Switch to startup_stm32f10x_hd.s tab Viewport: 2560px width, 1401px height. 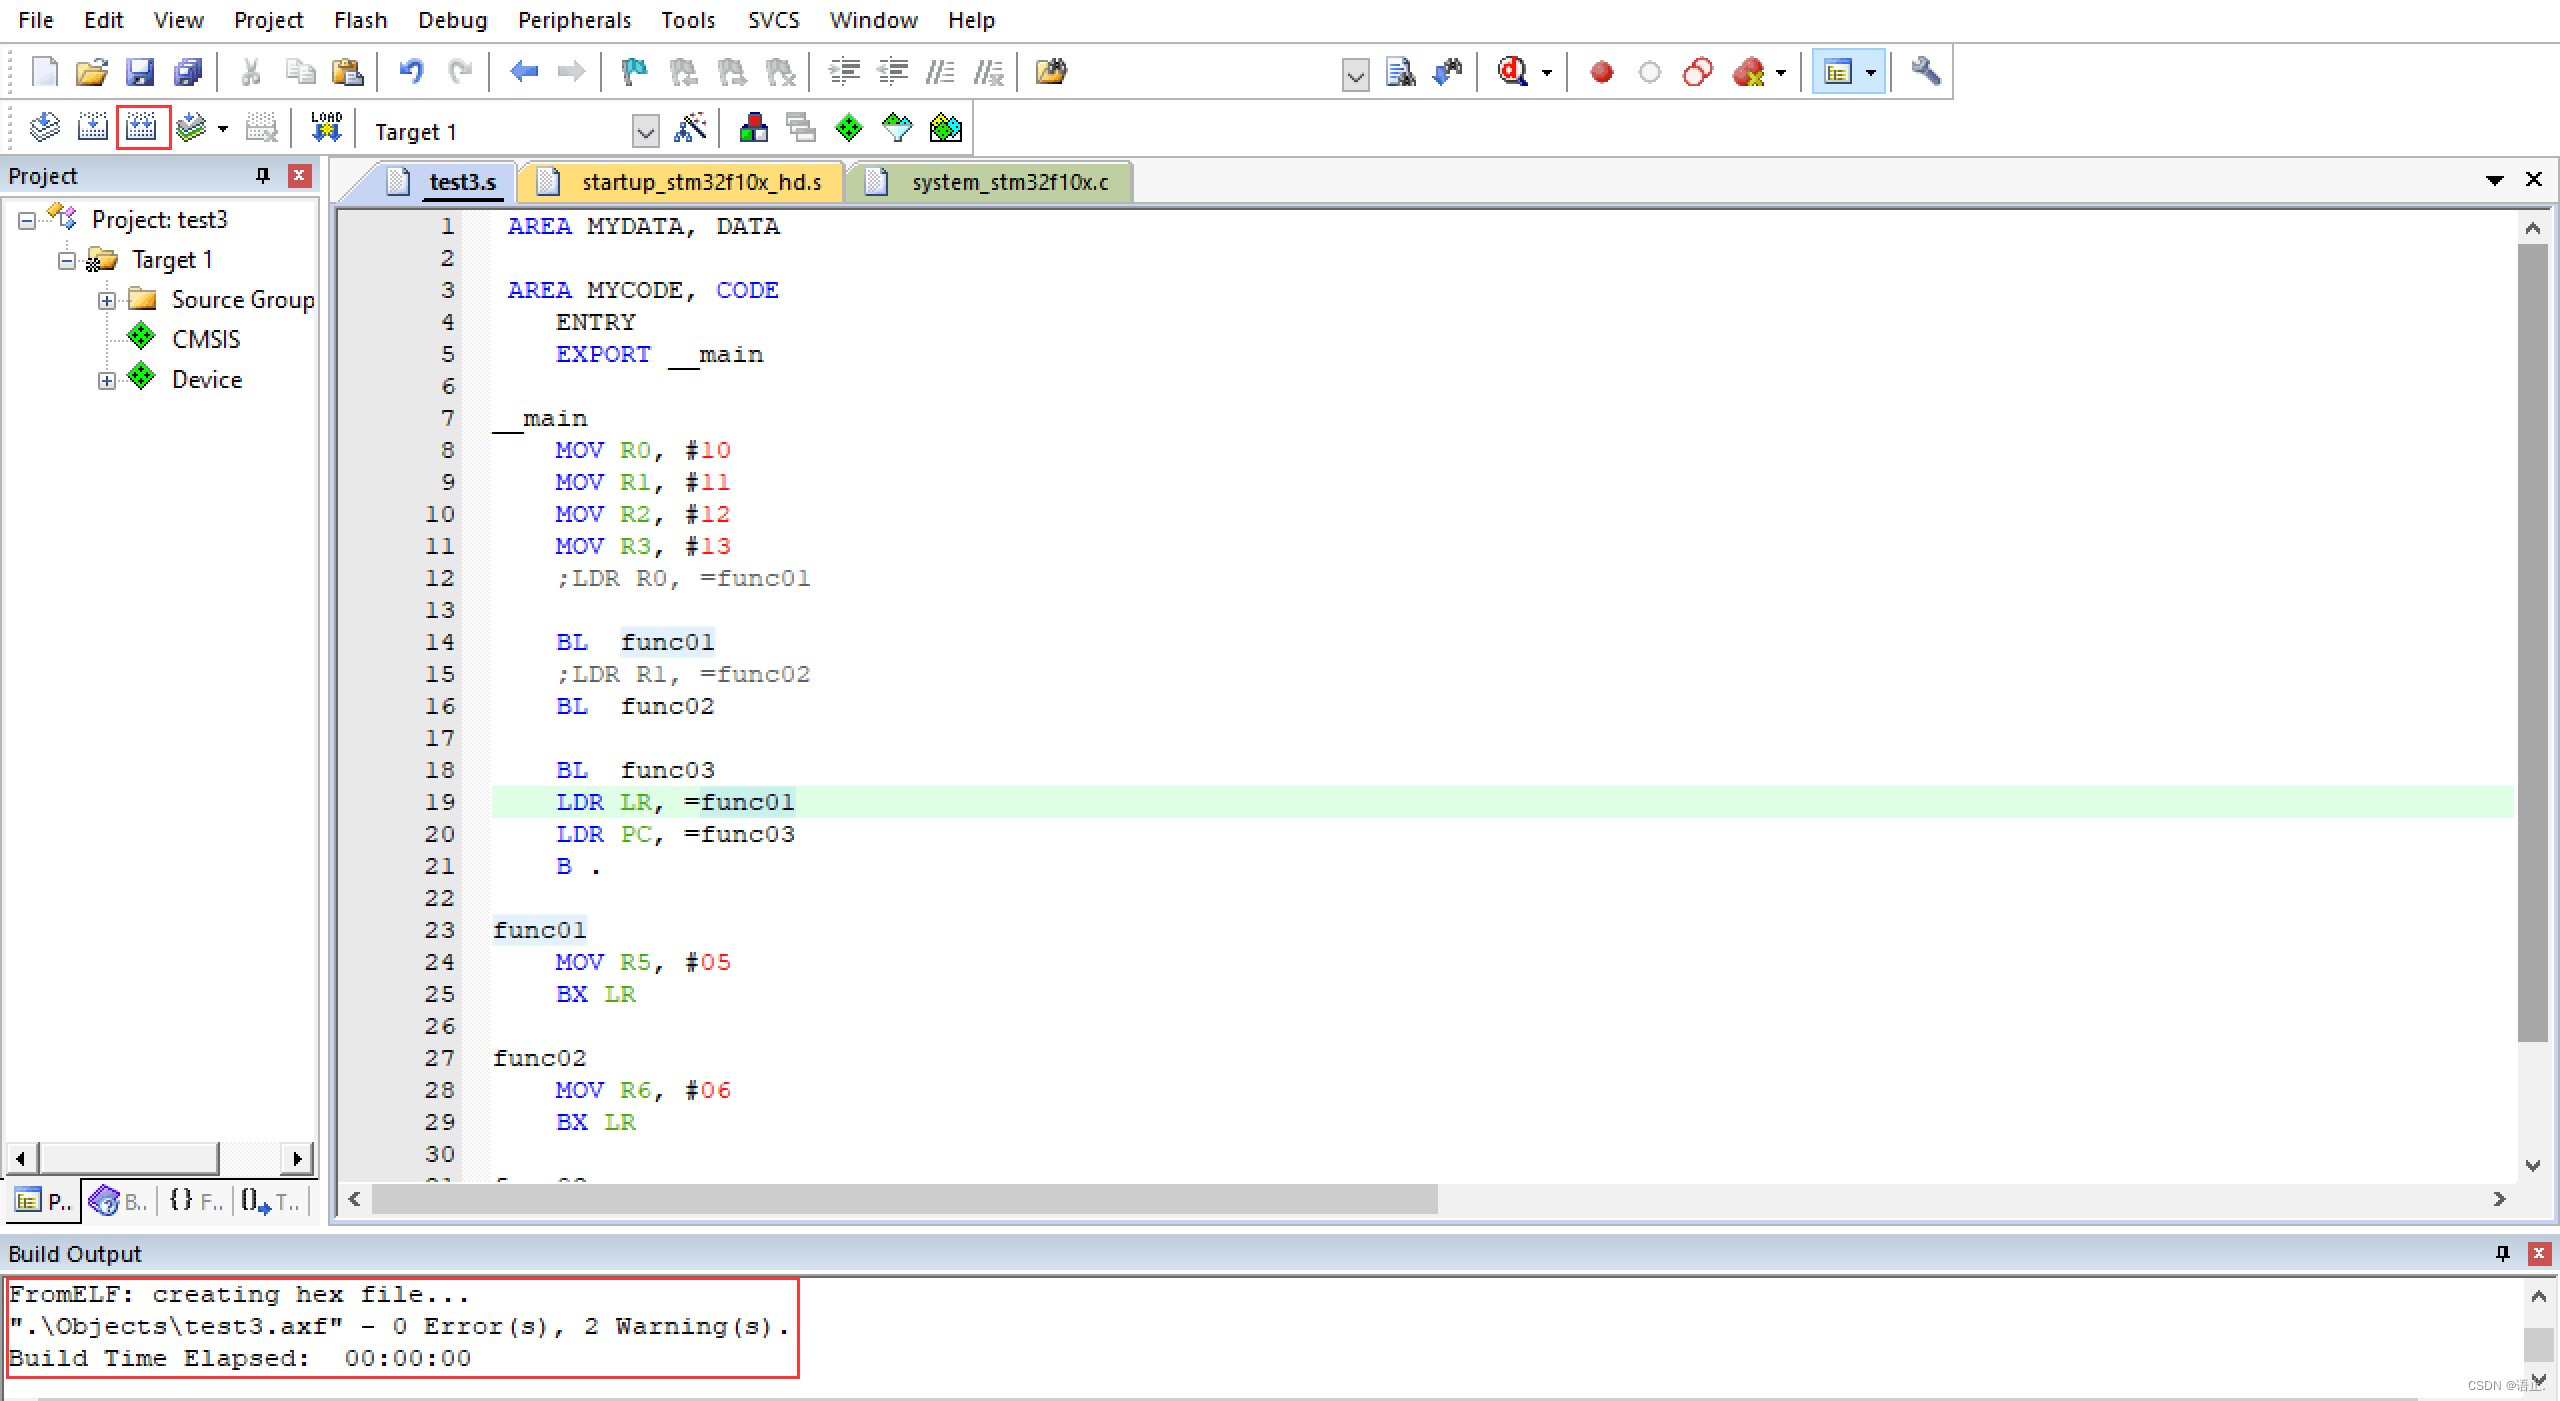pyautogui.click(x=700, y=182)
